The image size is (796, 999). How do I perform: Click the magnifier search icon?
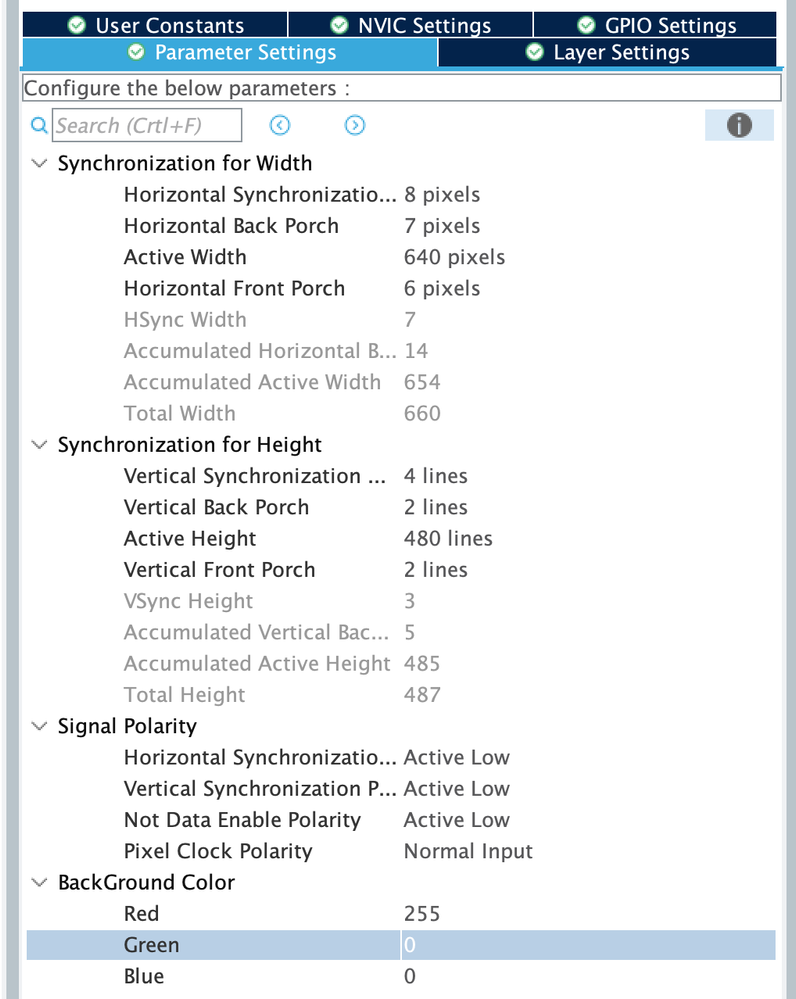(39, 126)
